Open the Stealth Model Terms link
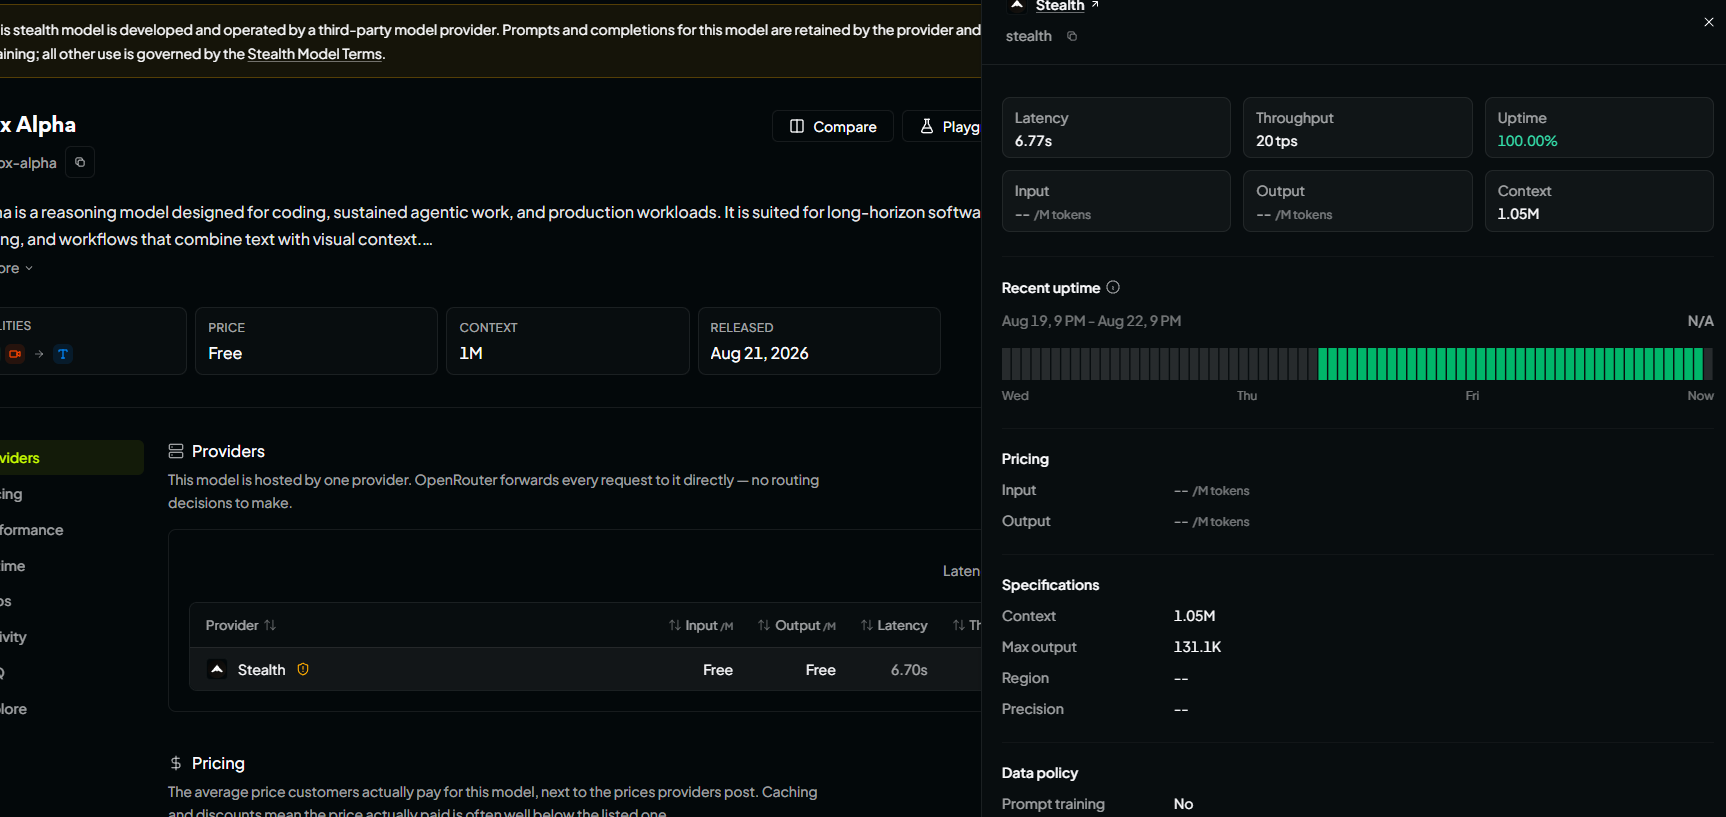Viewport: 1726px width, 817px height. (315, 54)
